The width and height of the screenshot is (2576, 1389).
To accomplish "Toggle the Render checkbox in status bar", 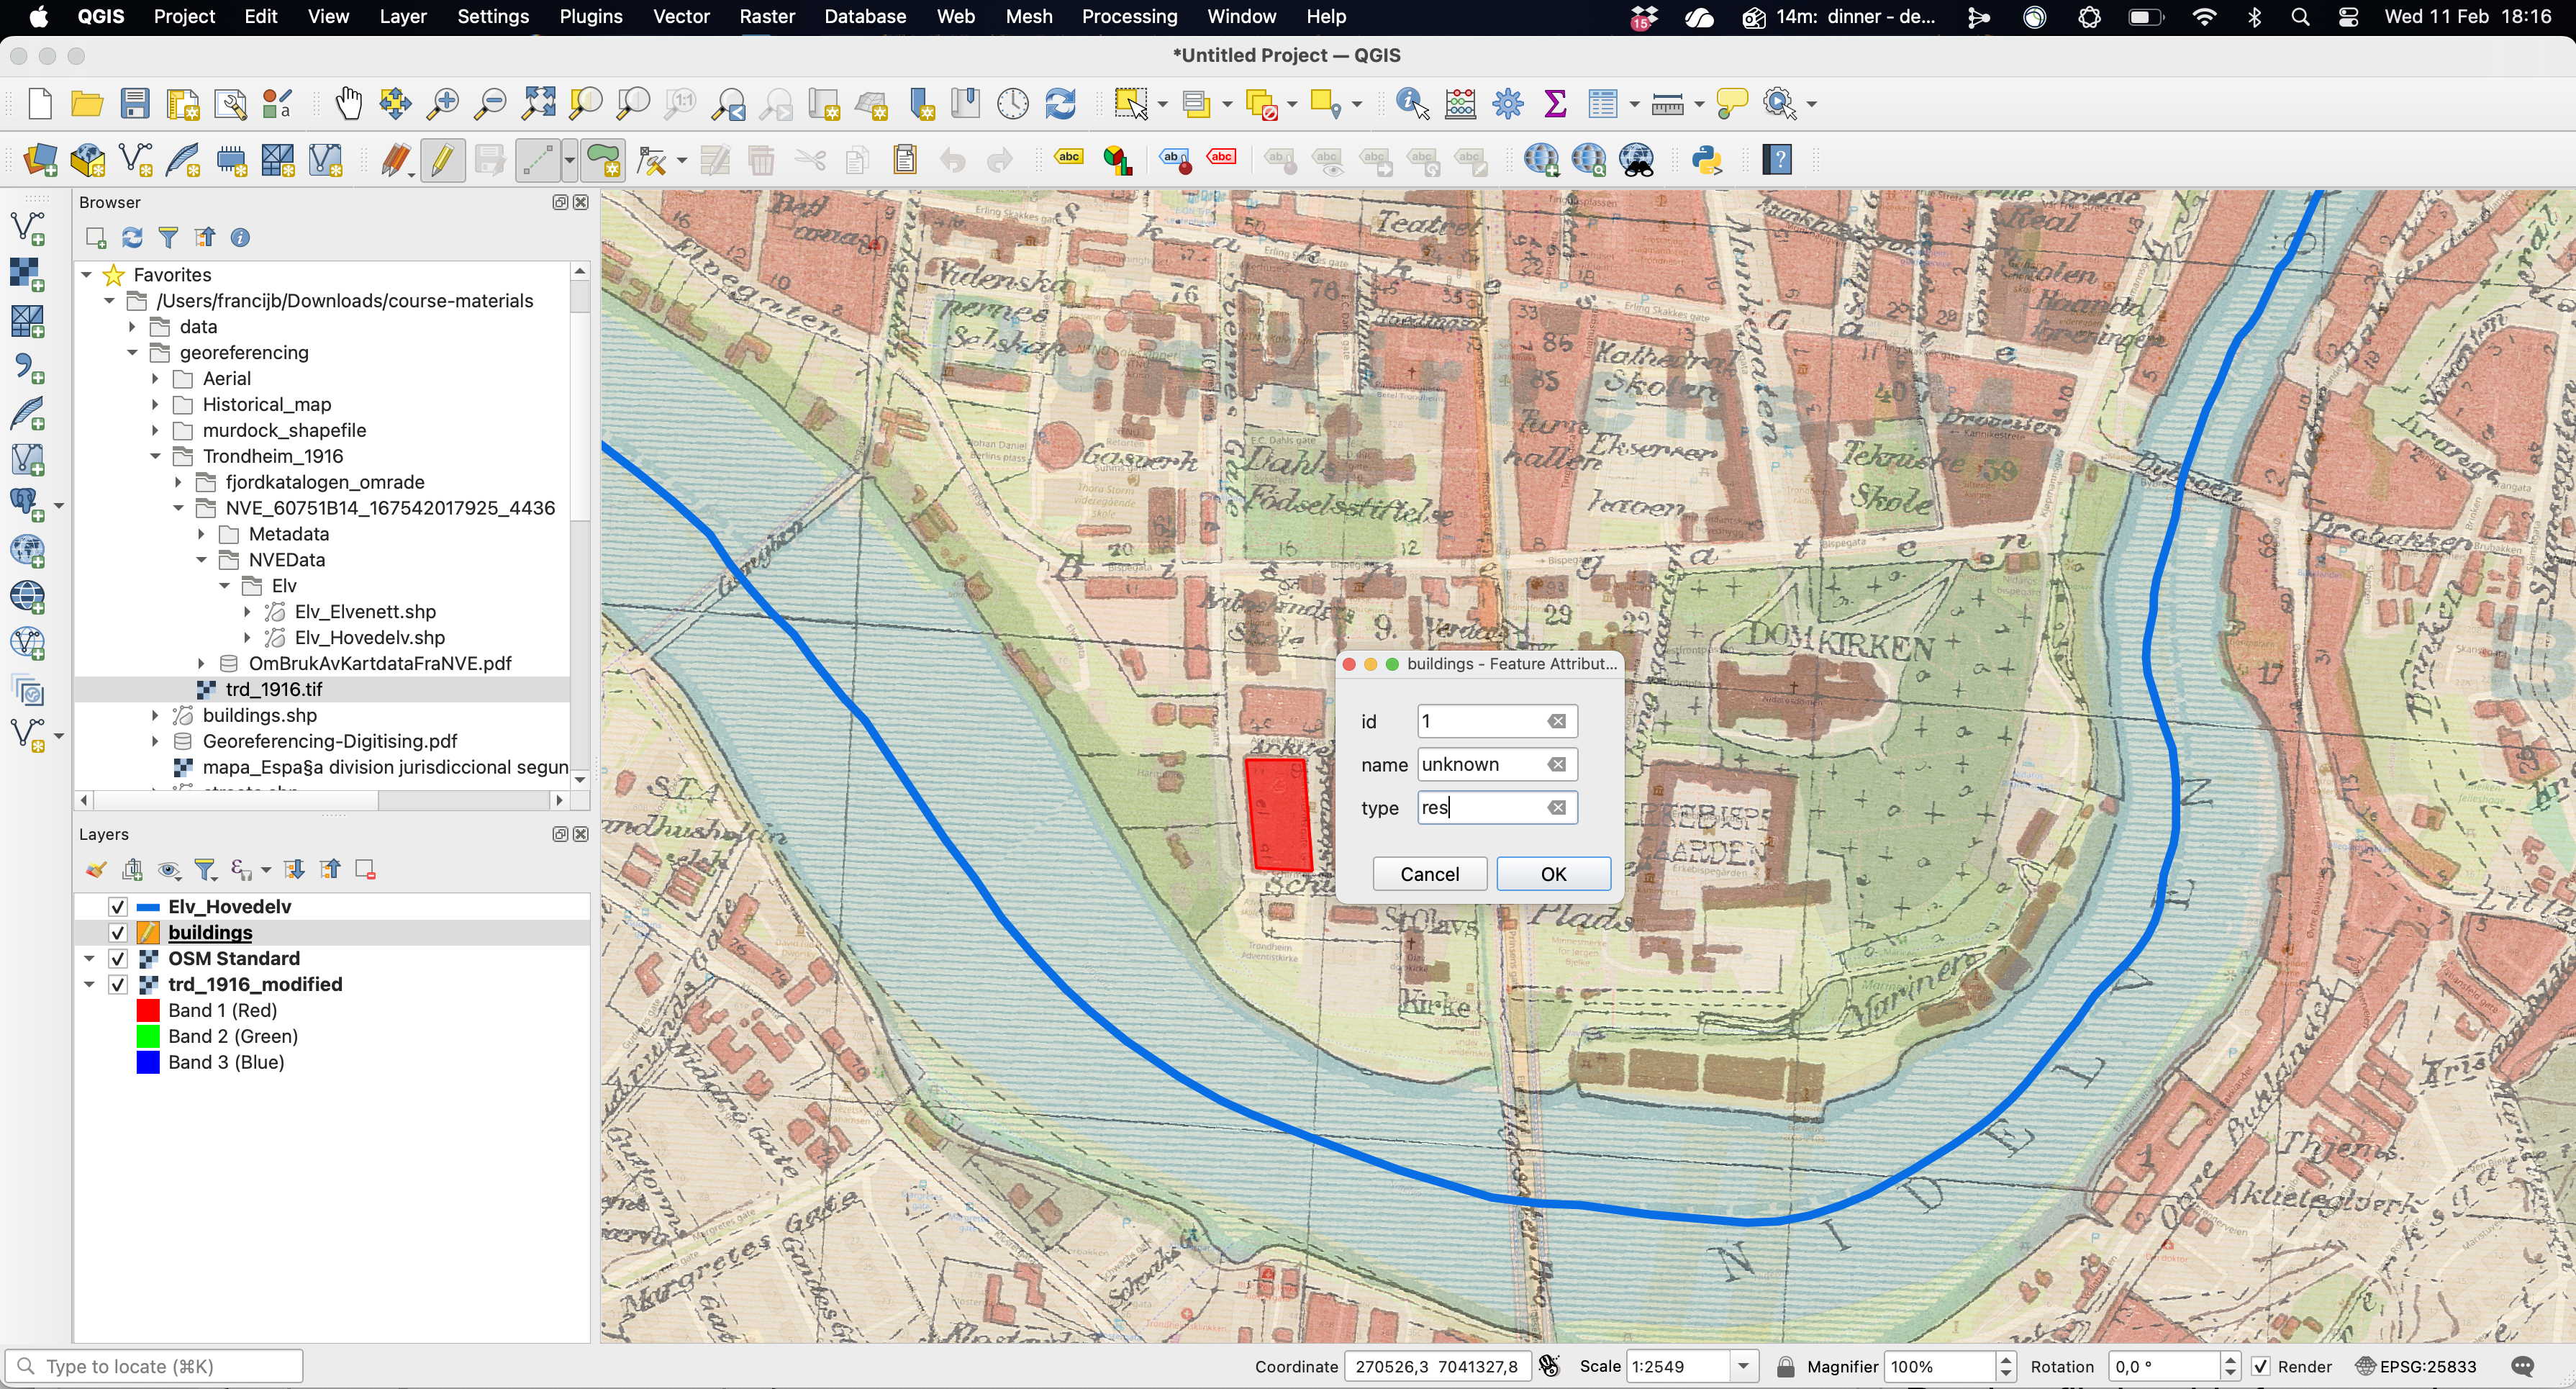I will click(2260, 1366).
